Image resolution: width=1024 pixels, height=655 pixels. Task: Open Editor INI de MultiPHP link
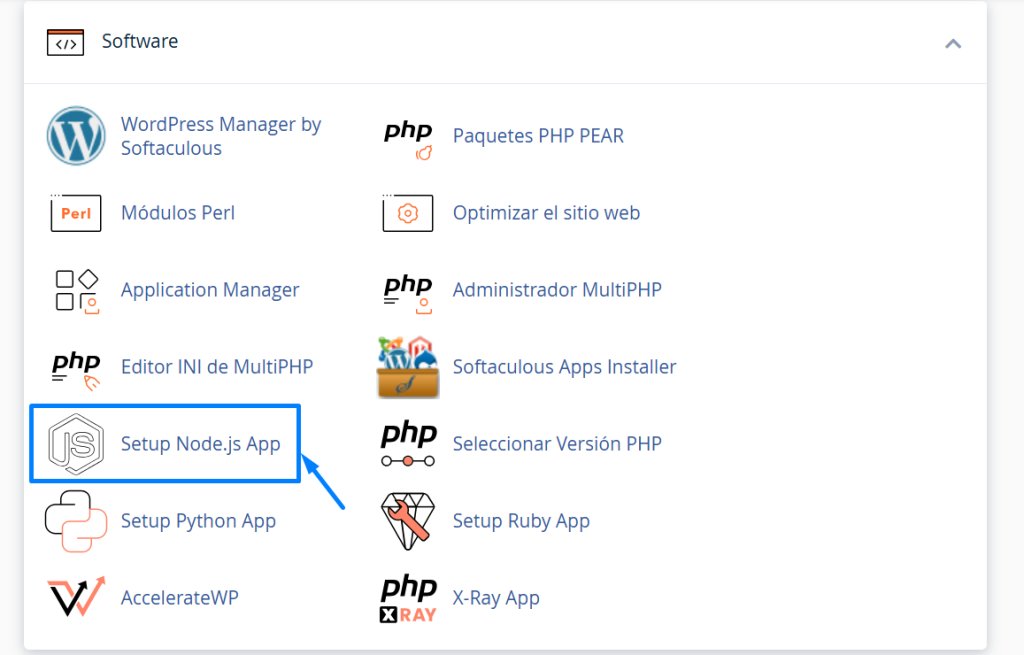pyautogui.click(x=217, y=367)
